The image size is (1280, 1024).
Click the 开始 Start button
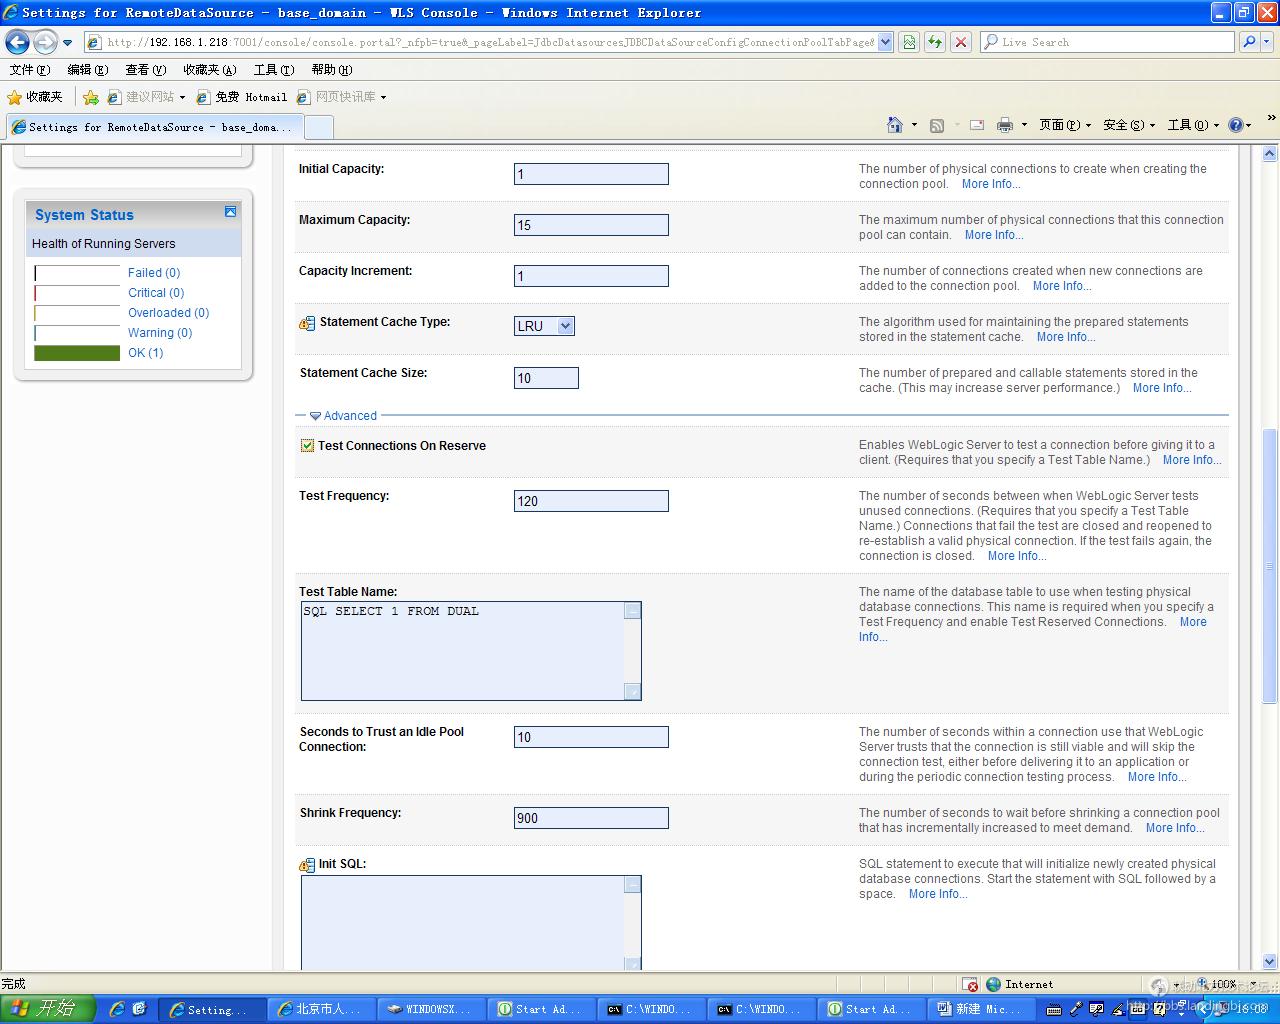pos(47,1009)
